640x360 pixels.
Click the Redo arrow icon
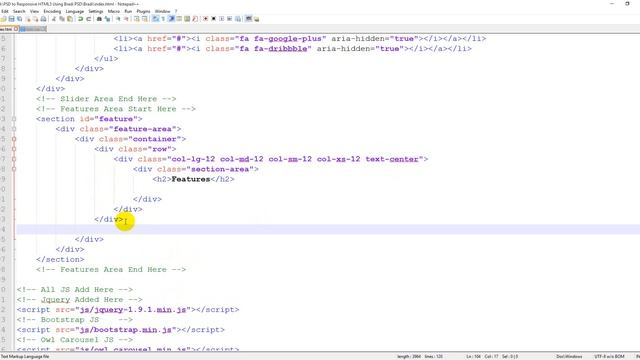(x=89, y=19)
